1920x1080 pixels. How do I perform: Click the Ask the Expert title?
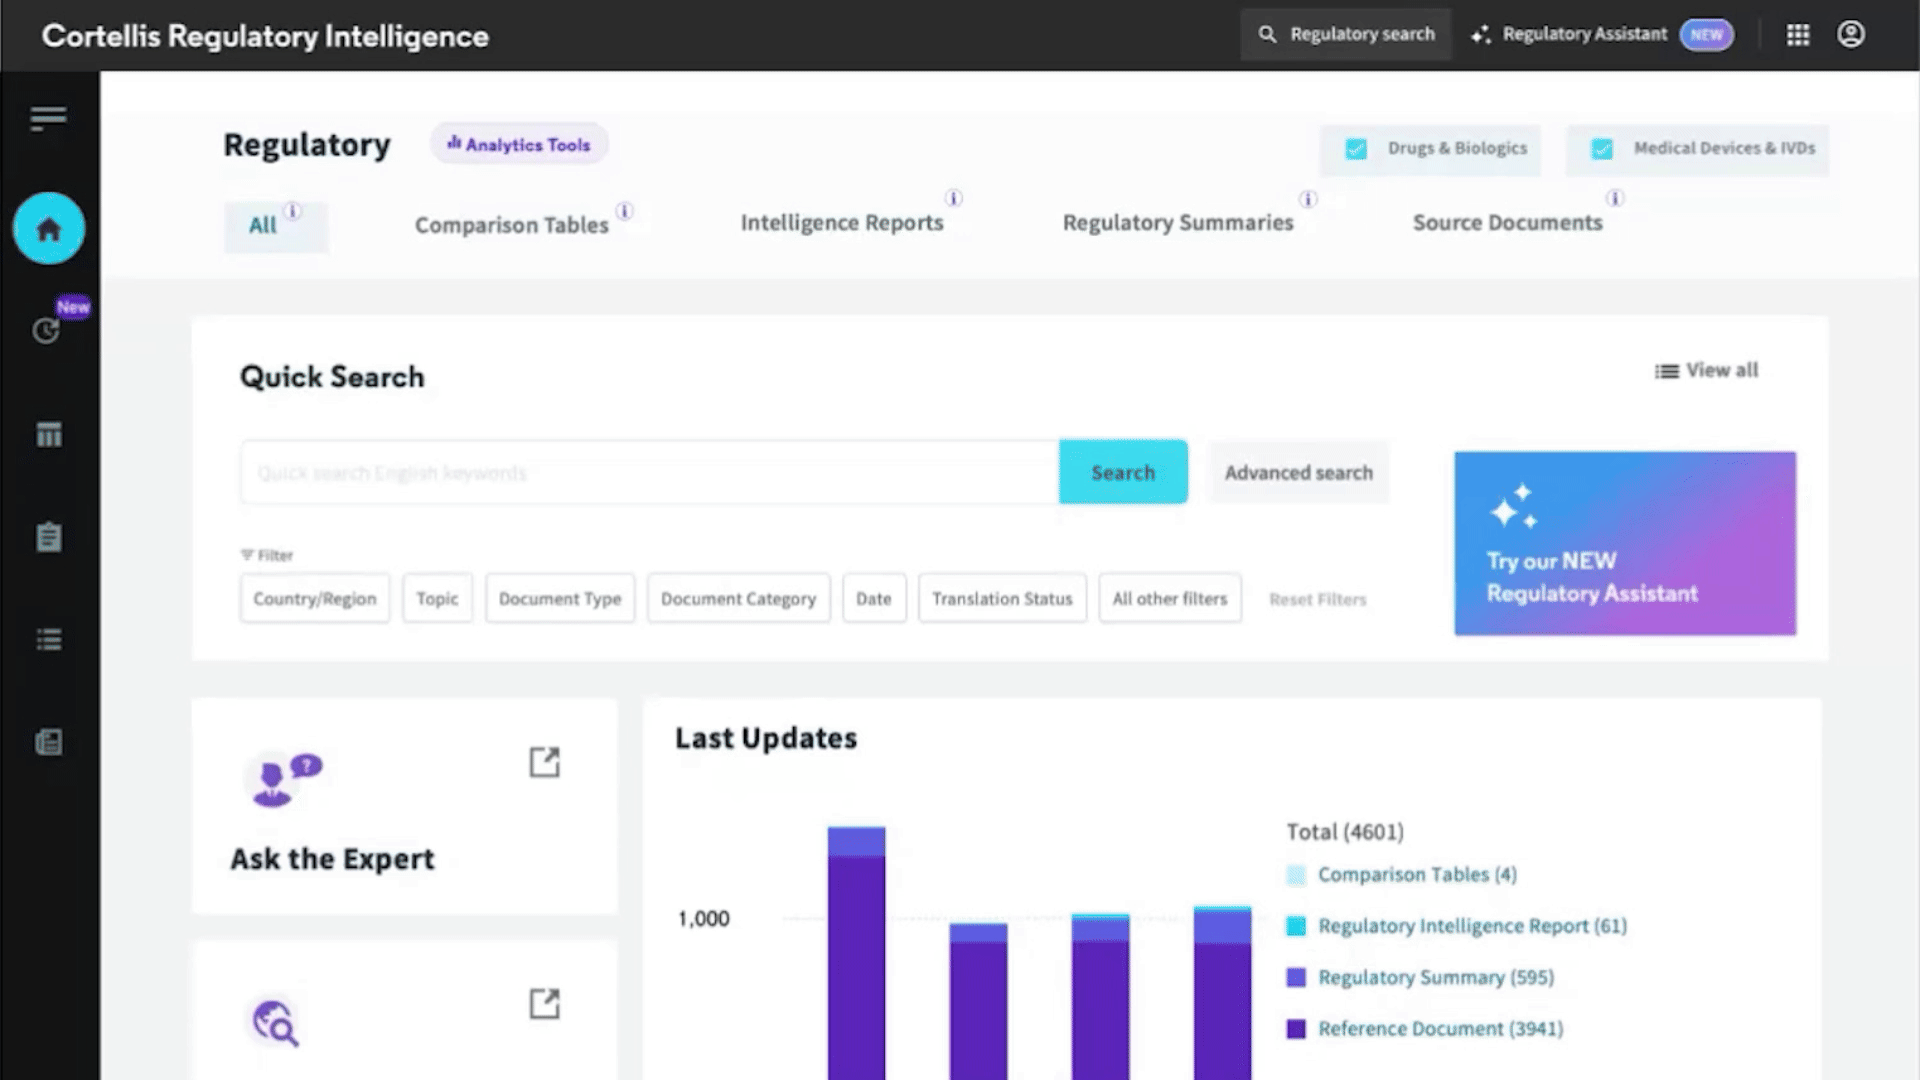point(332,859)
